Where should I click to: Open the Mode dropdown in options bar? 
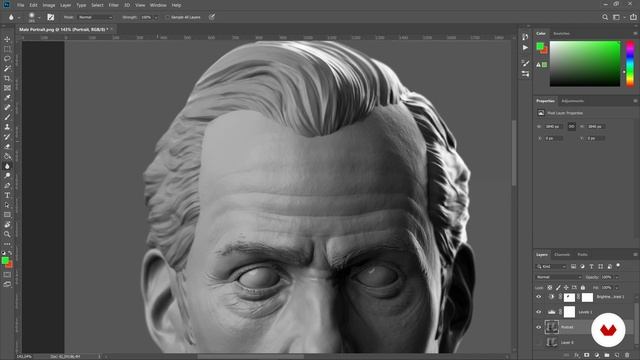95,18
